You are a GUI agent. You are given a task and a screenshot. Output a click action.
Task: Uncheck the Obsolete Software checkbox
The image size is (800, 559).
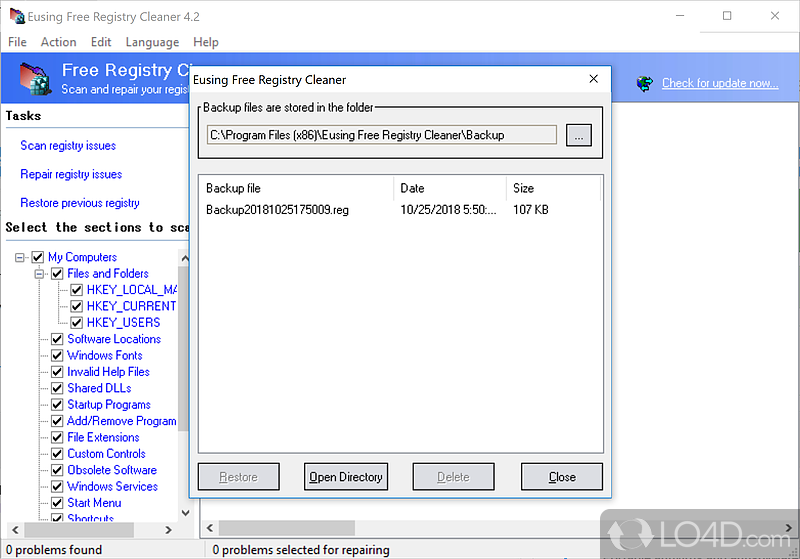click(57, 470)
